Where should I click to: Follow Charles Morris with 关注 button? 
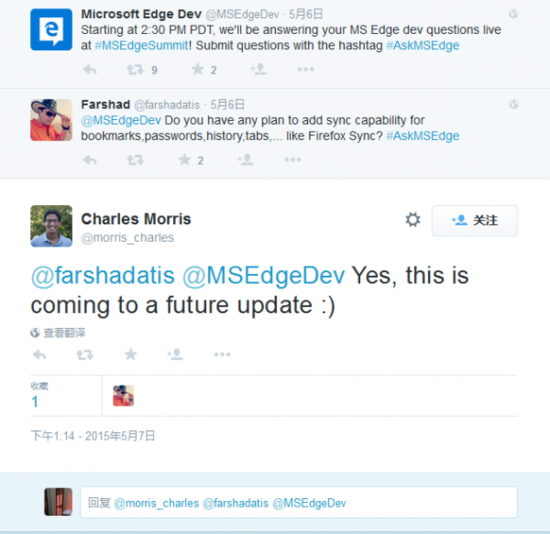click(475, 220)
